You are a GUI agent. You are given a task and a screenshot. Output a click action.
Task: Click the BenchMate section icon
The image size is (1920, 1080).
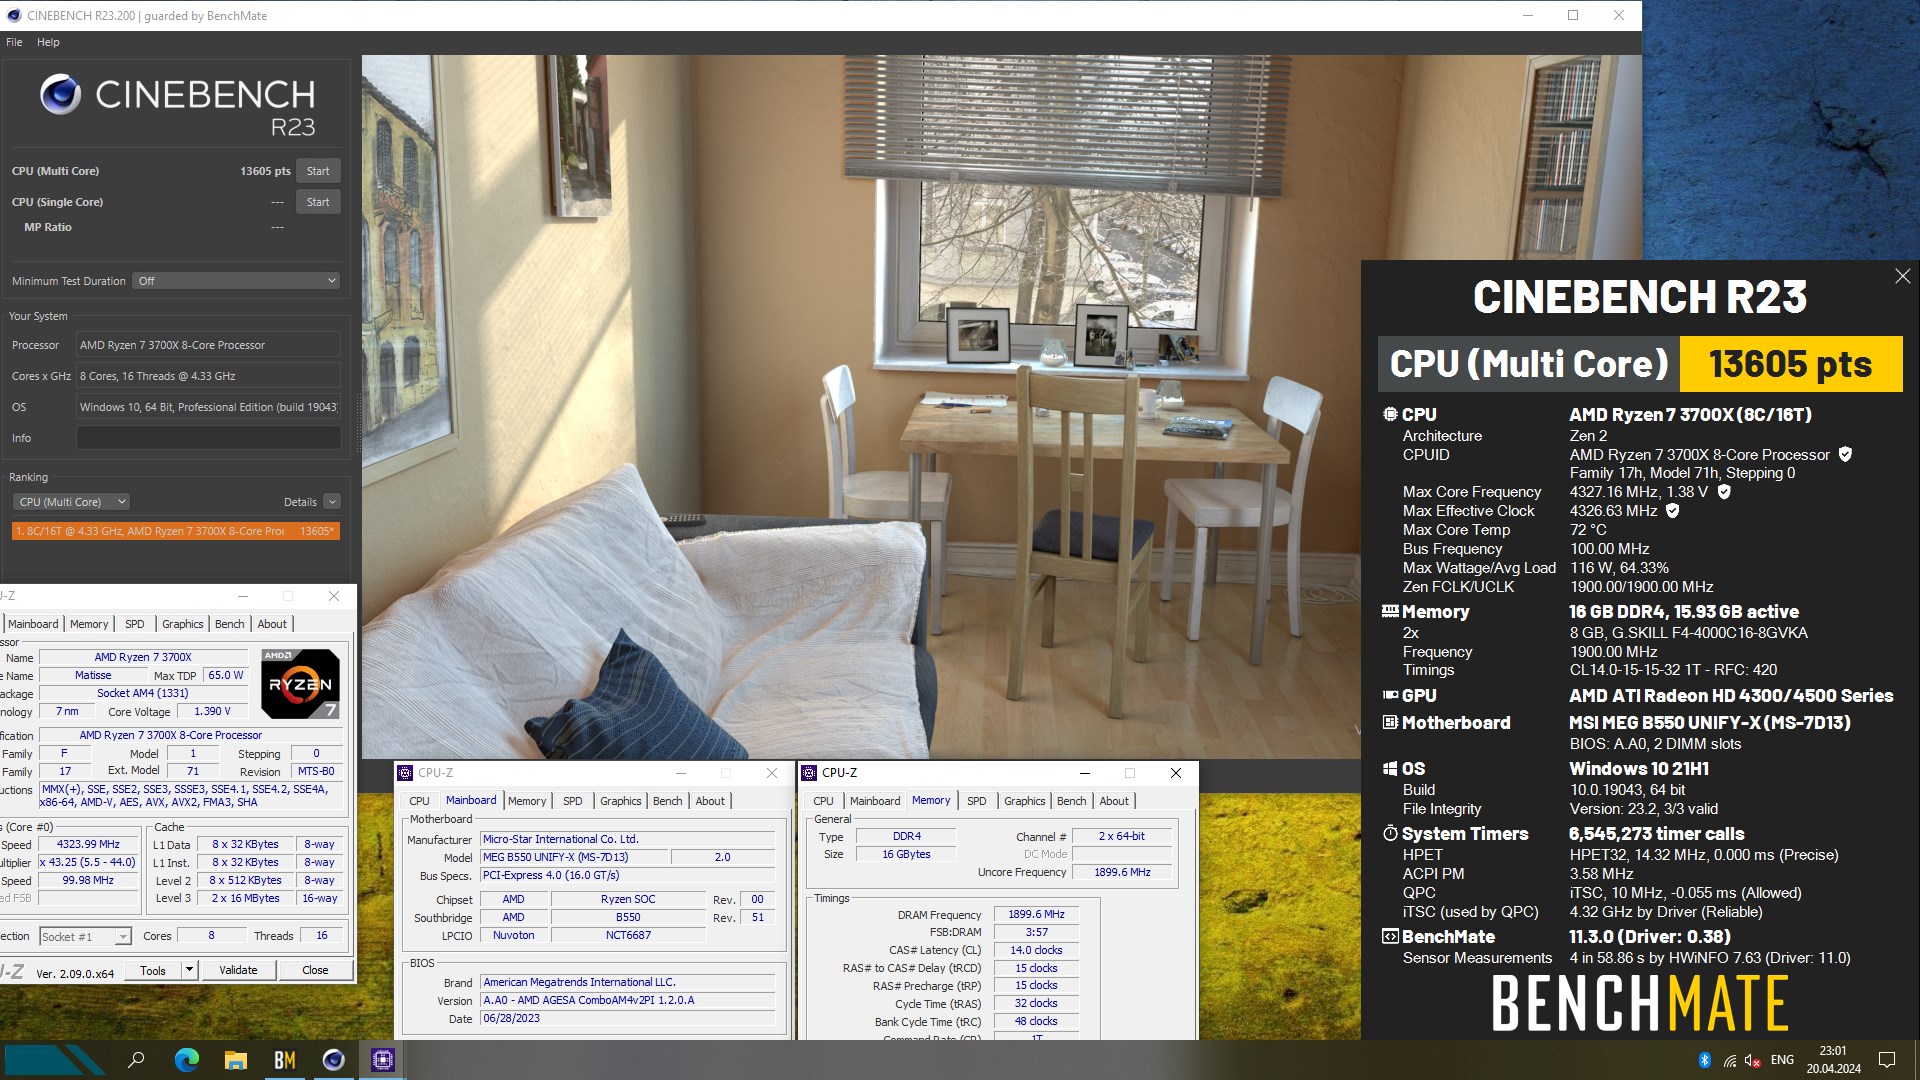(1390, 936)
